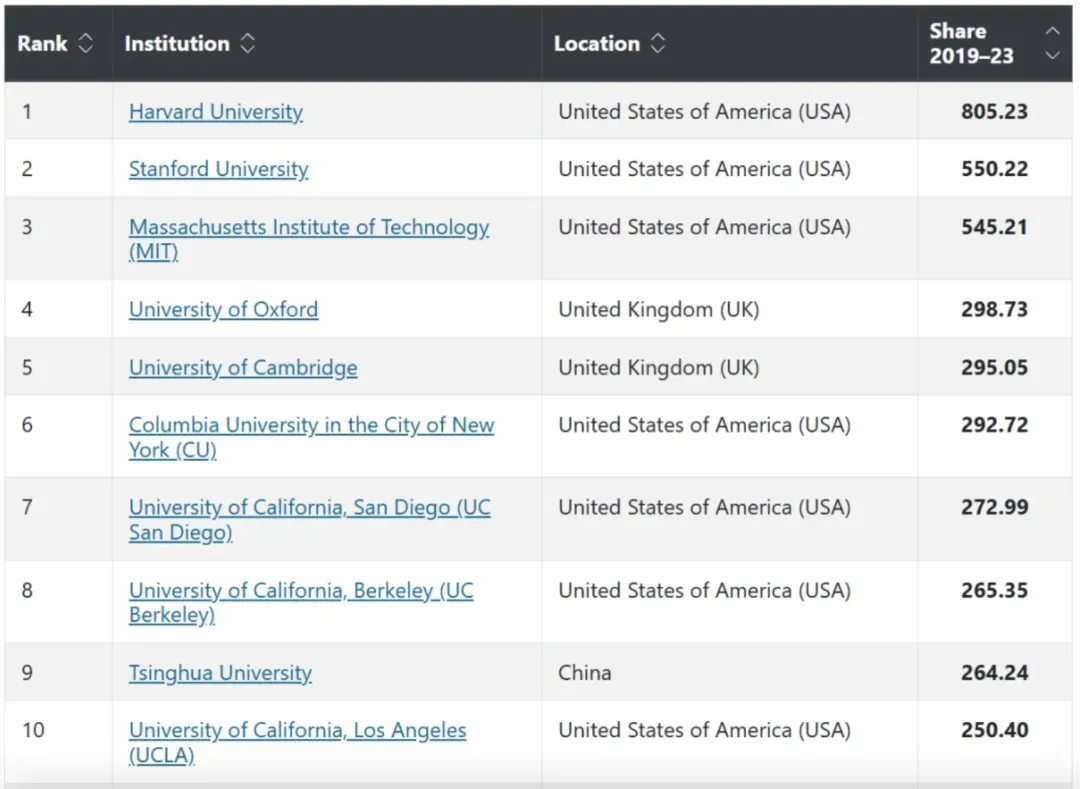Select Cambridge's share value 295.05
The height and width of the screenshot is (789, 1080).
[995, 367]
